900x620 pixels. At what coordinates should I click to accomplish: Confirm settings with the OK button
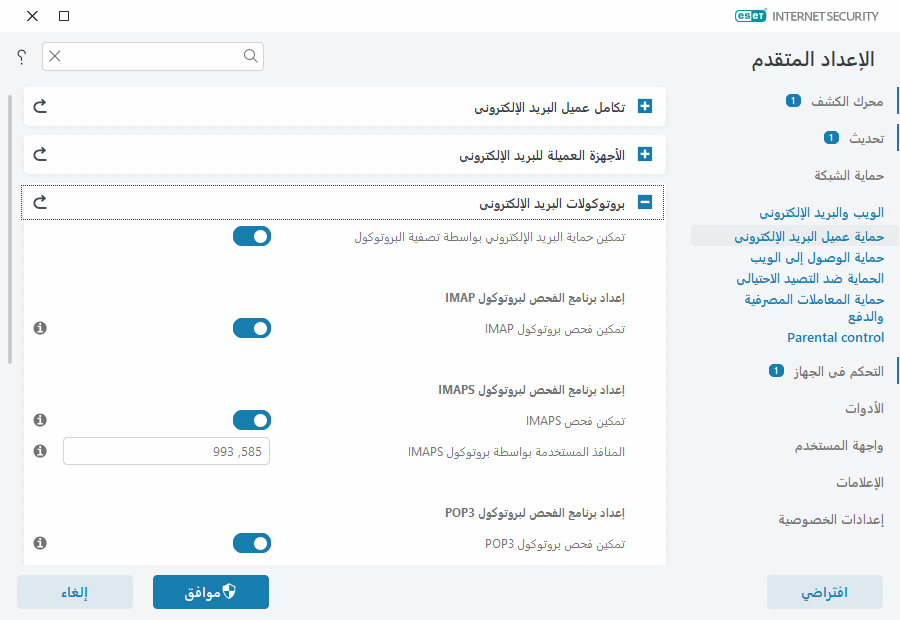tap(210, 591)
